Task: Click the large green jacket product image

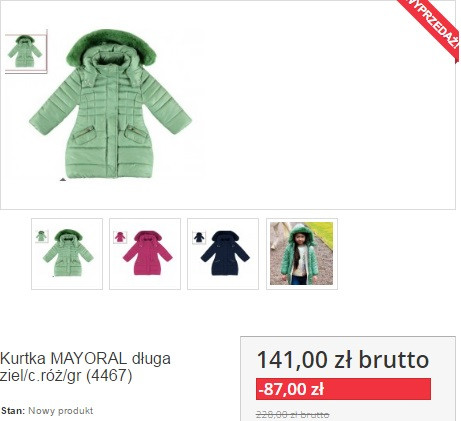Action: point(110,104)
